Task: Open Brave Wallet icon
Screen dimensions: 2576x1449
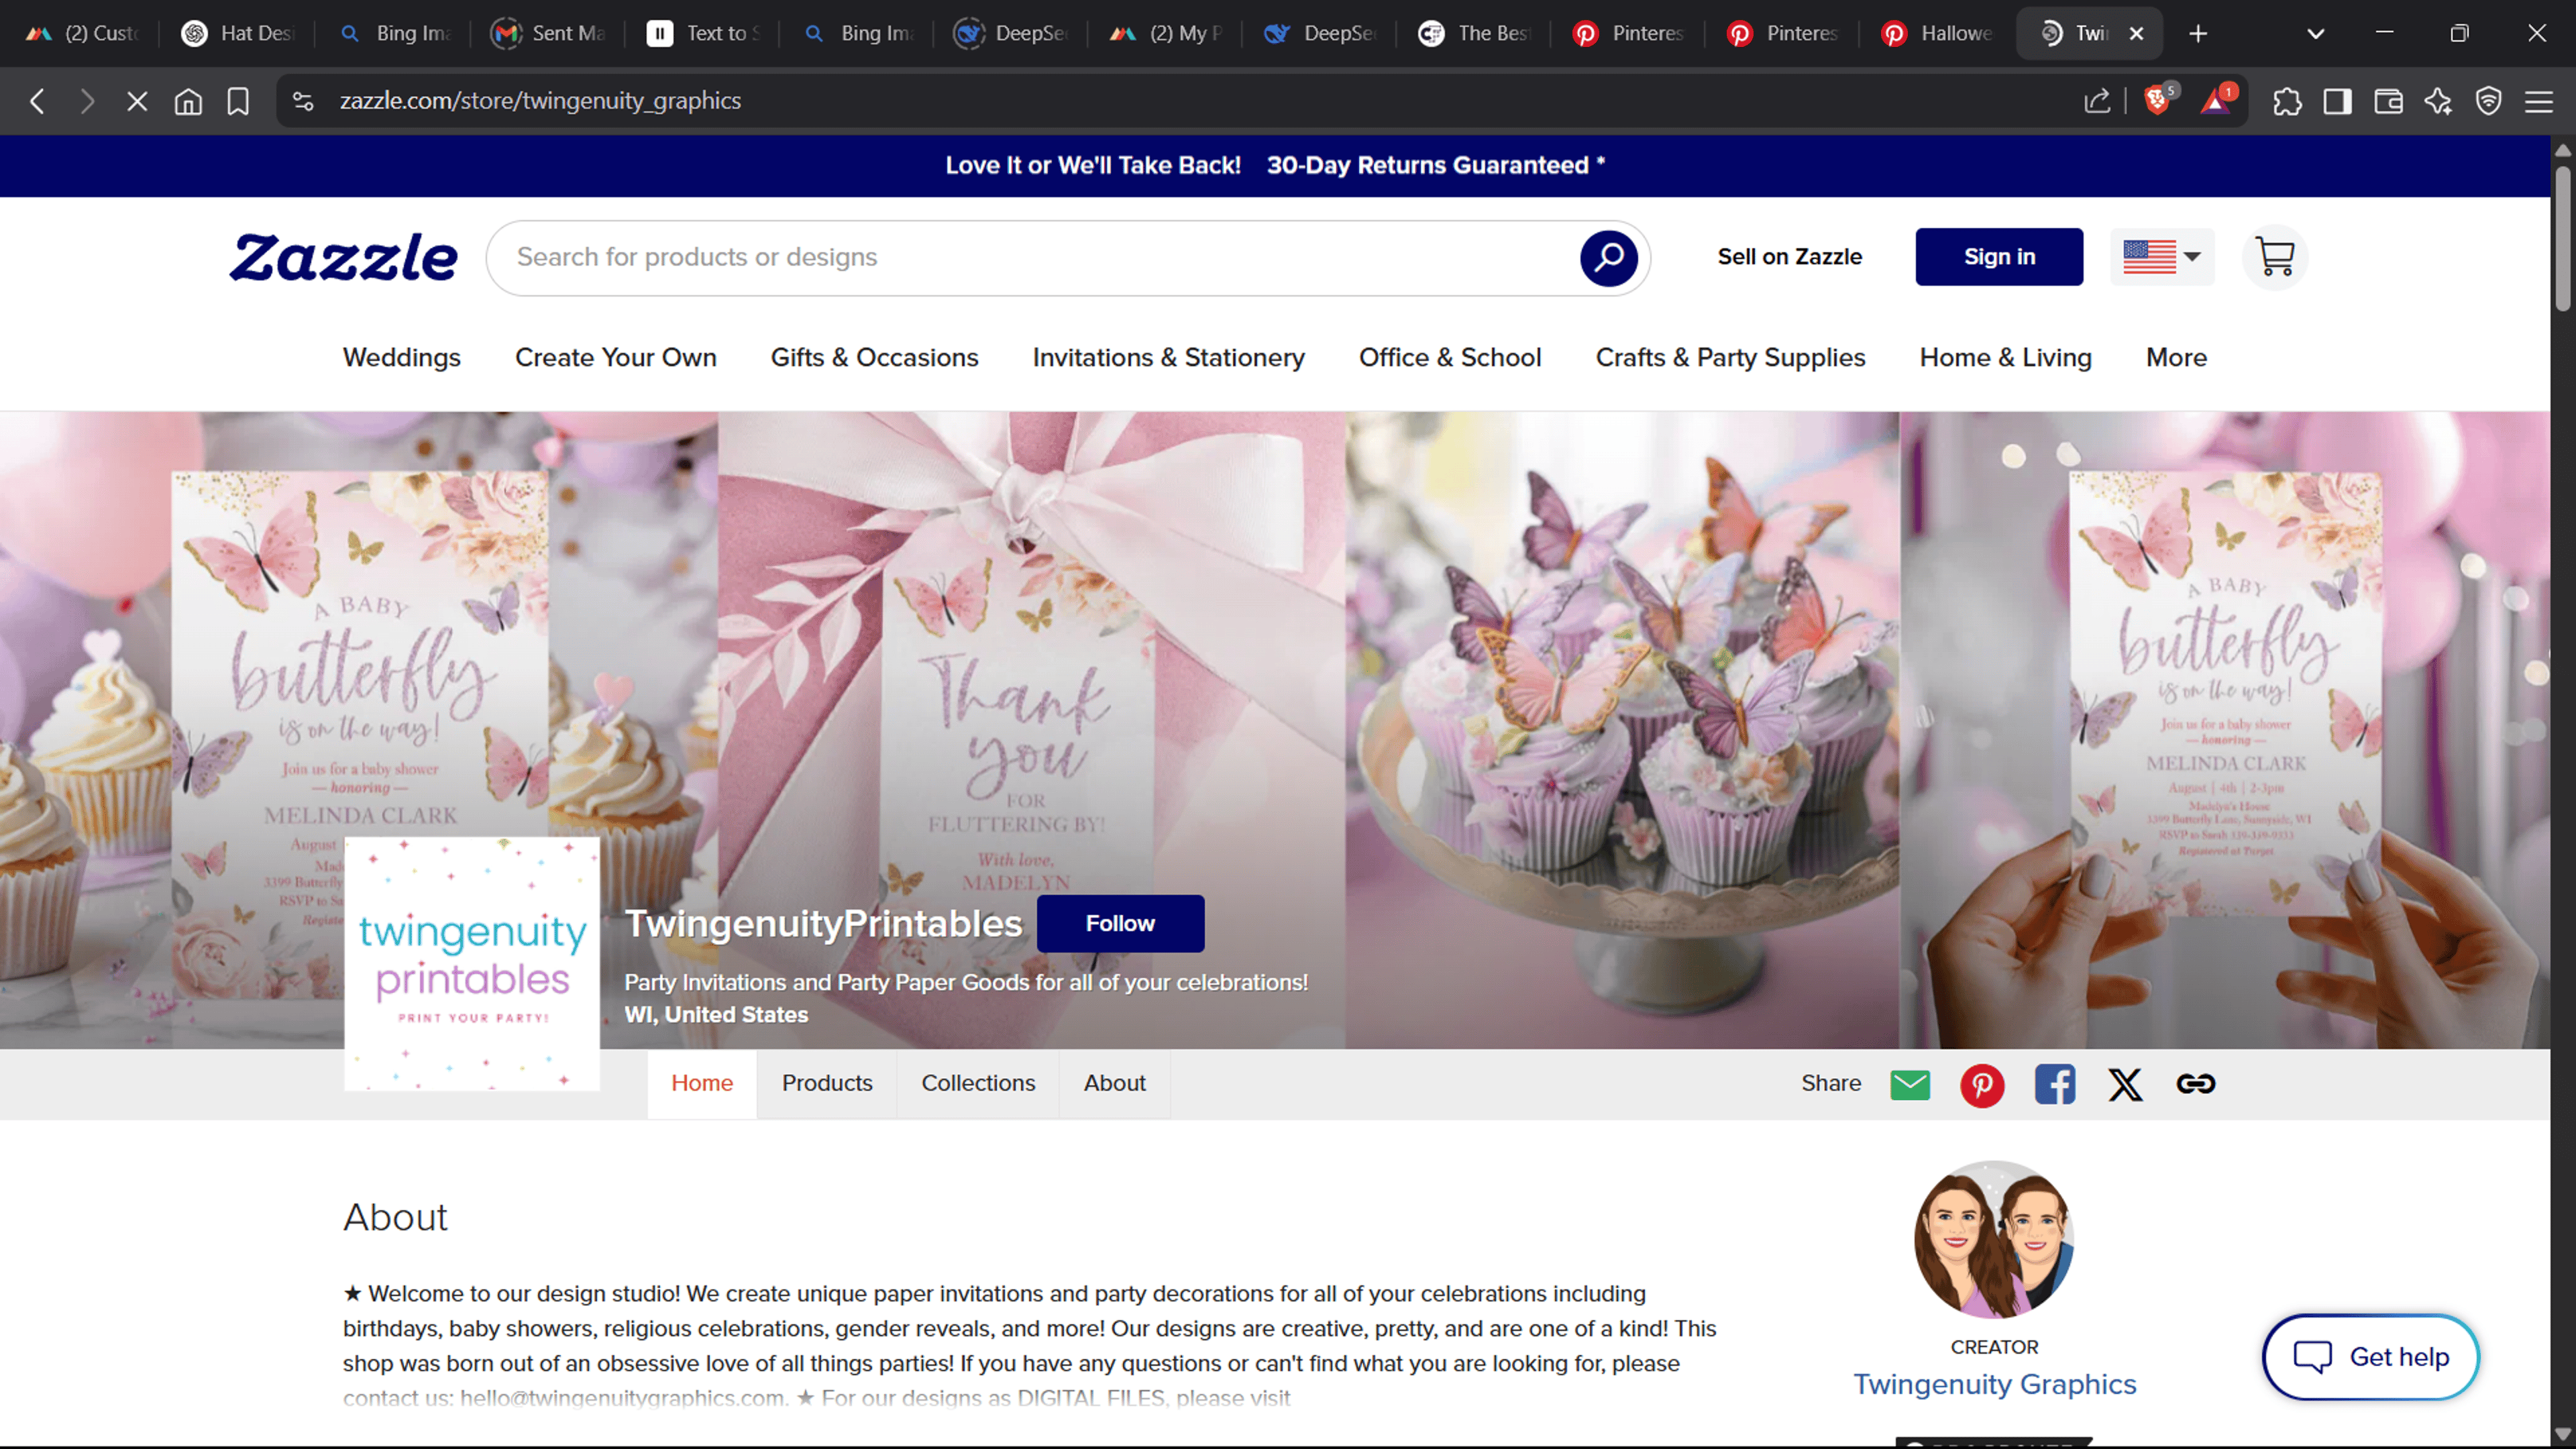Action: point(2388,101)
